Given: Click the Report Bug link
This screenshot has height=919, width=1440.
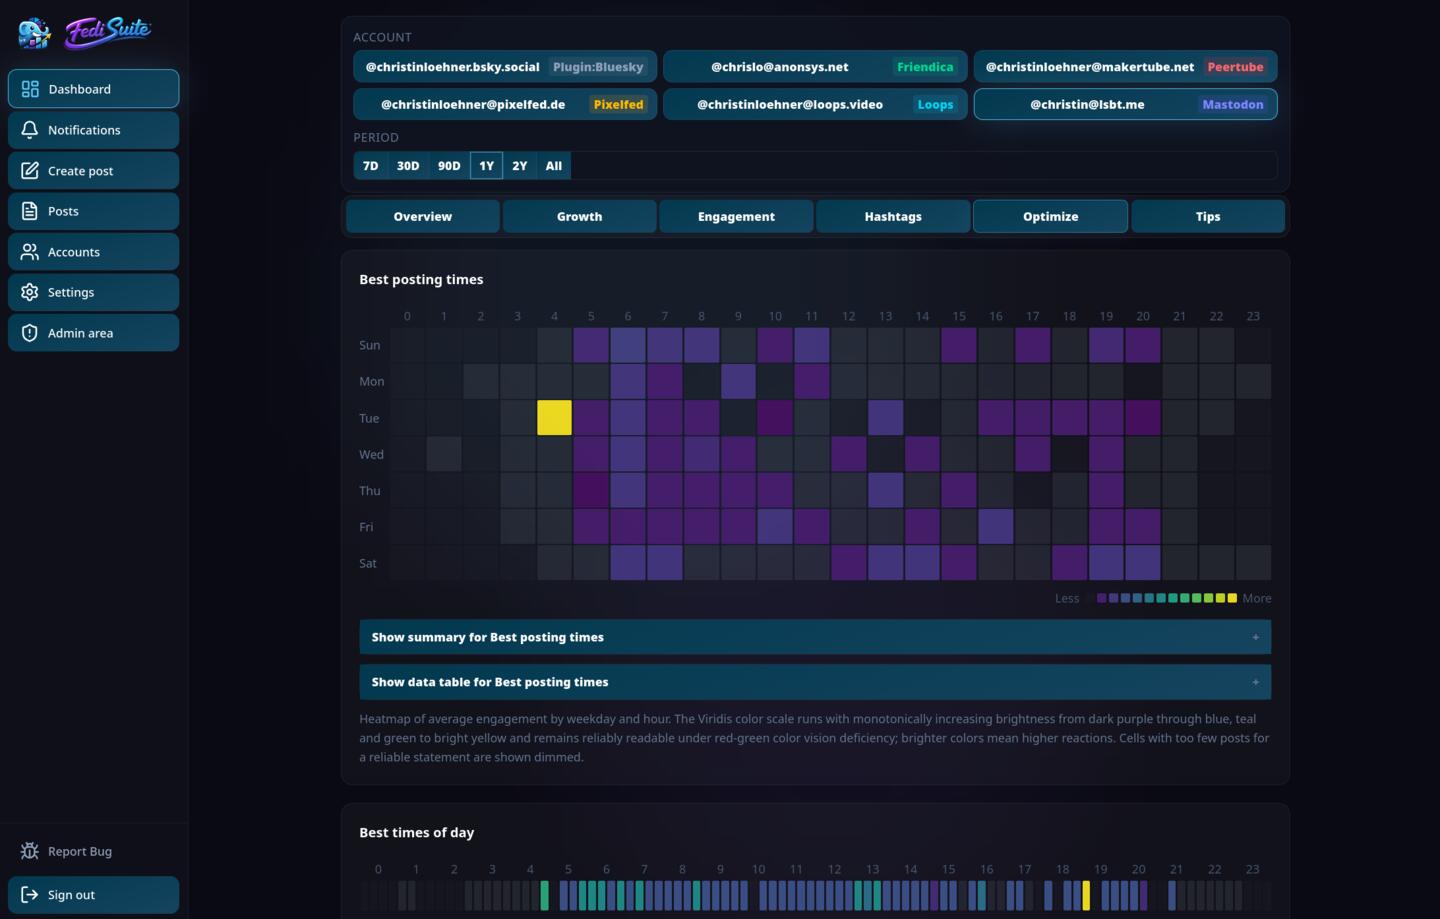Looking at the screenshot, I should (93, 851).
